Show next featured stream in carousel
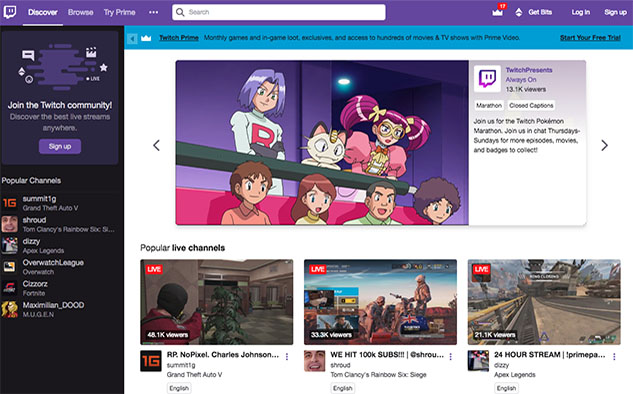The image size is (633, 394). tap(604, 145)
